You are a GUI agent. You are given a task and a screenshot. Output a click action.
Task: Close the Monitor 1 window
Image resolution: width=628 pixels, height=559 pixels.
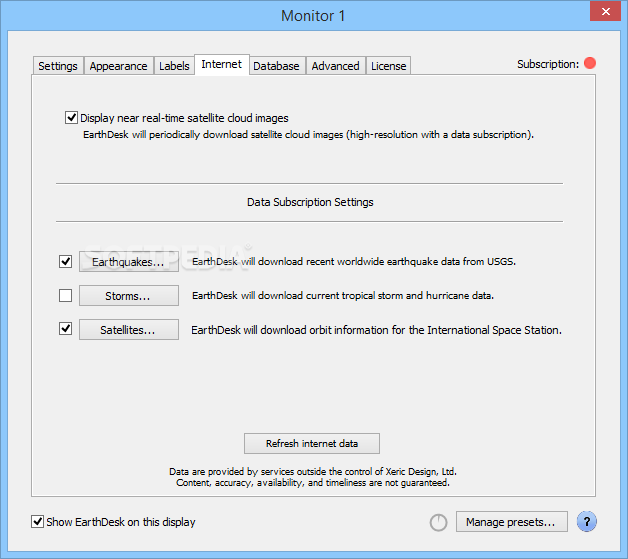606,11
